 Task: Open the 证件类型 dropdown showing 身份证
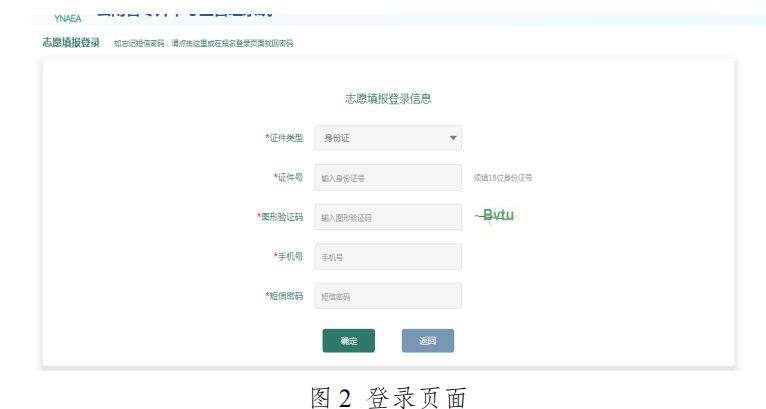click(388, 138)
